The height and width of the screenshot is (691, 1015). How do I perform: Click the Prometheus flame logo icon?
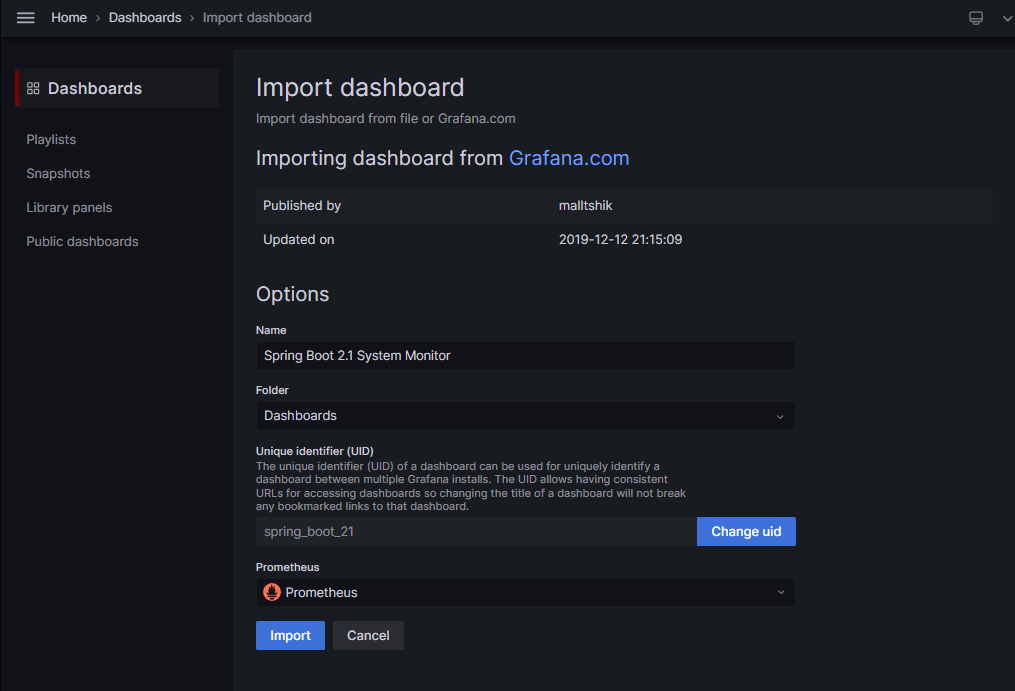[x=272, y=592]
